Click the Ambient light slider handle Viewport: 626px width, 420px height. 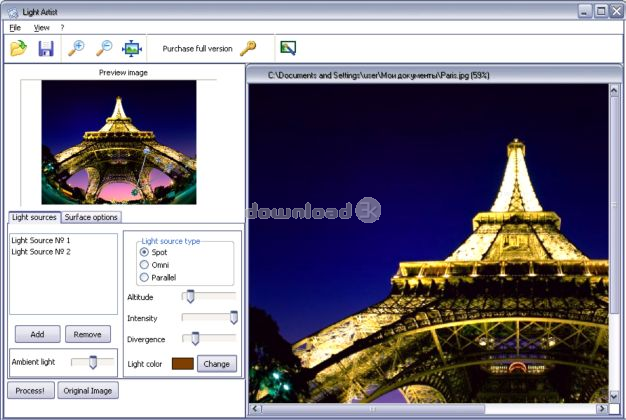tap(93, 362)
